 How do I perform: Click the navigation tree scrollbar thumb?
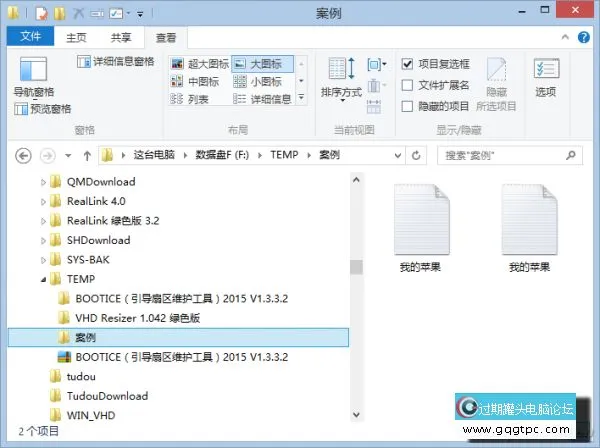pos(356,267)
